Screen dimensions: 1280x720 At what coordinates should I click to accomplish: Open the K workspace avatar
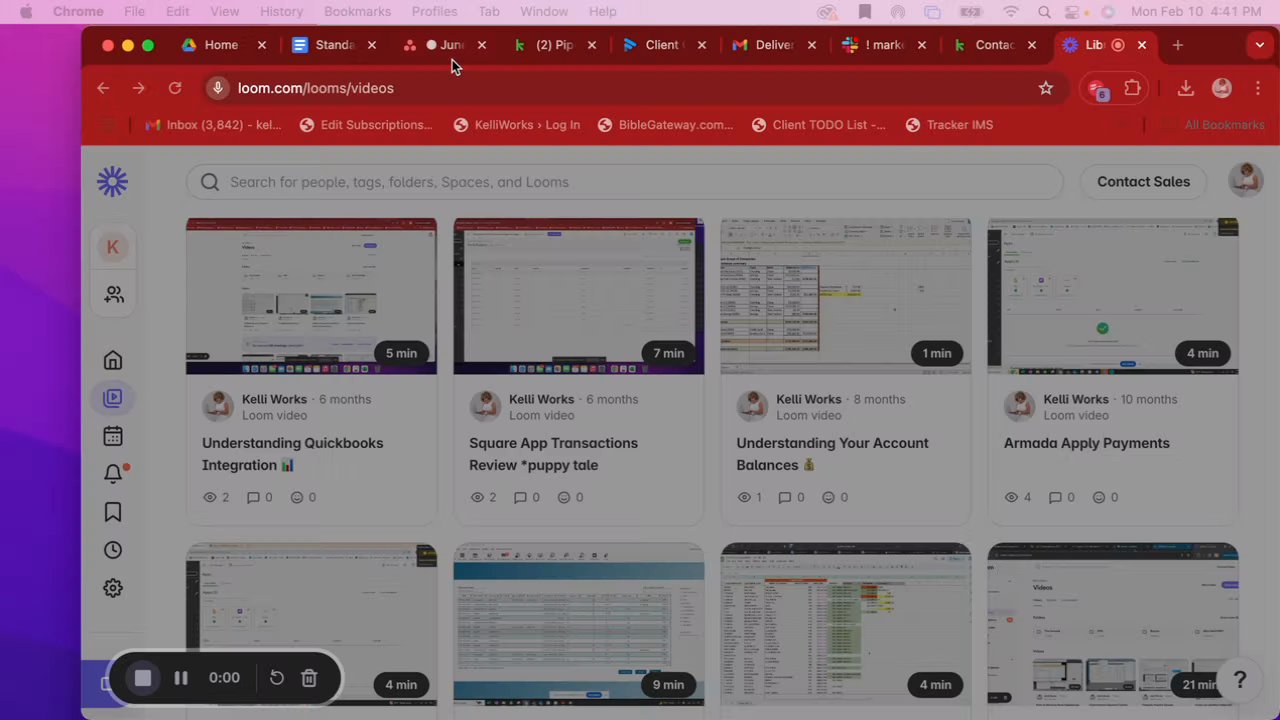pos(113,247)
